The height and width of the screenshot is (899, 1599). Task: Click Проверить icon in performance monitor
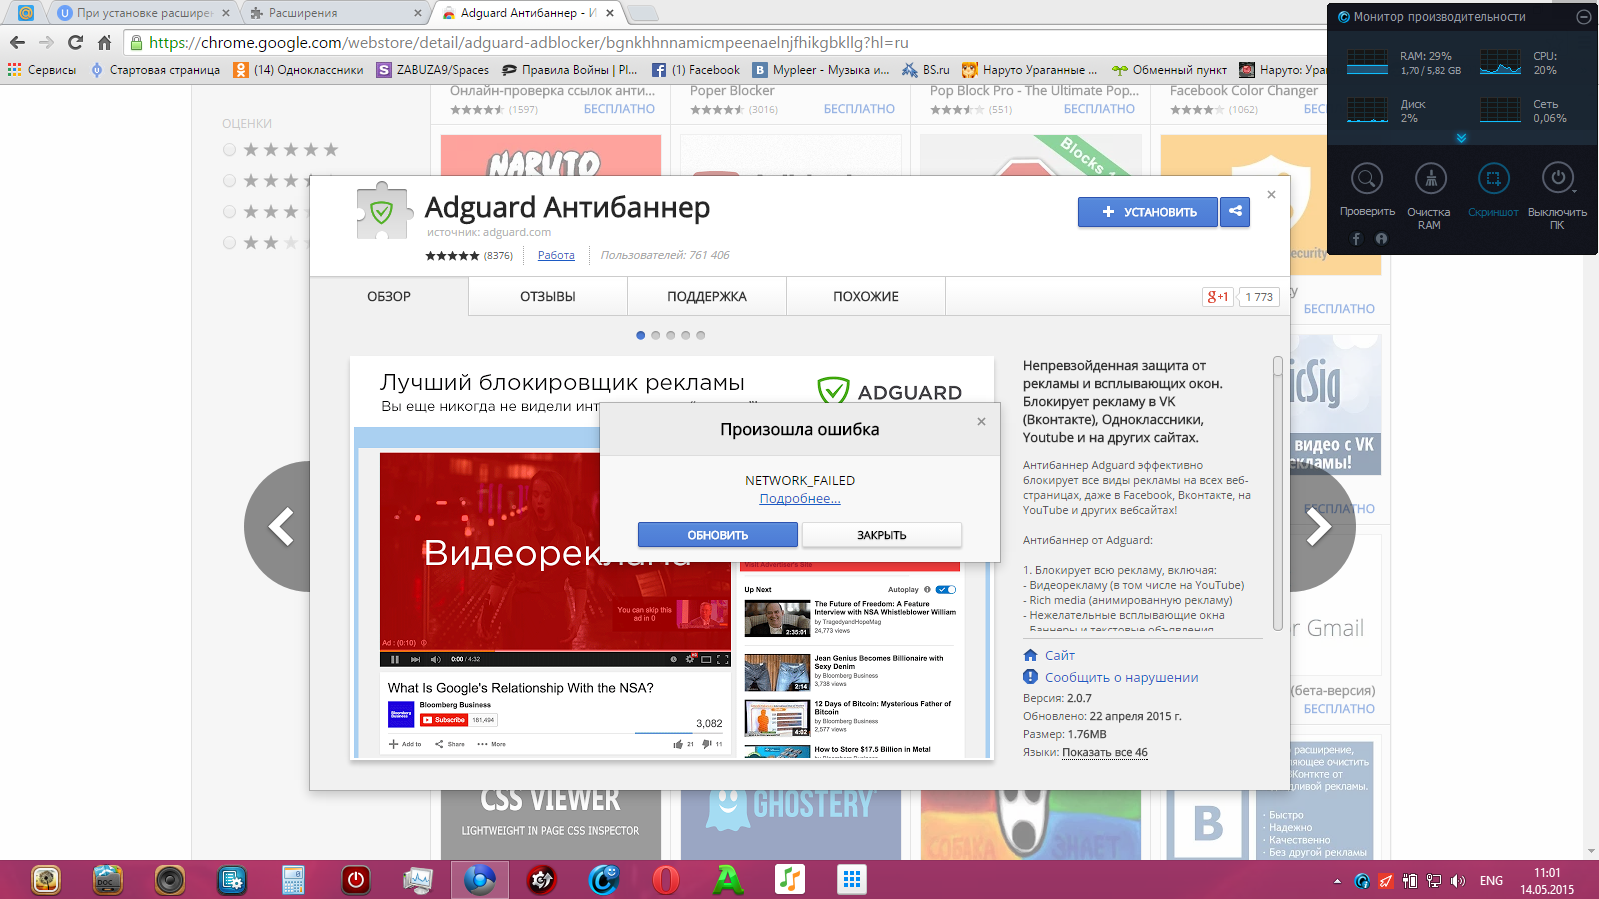point(1366,179)
